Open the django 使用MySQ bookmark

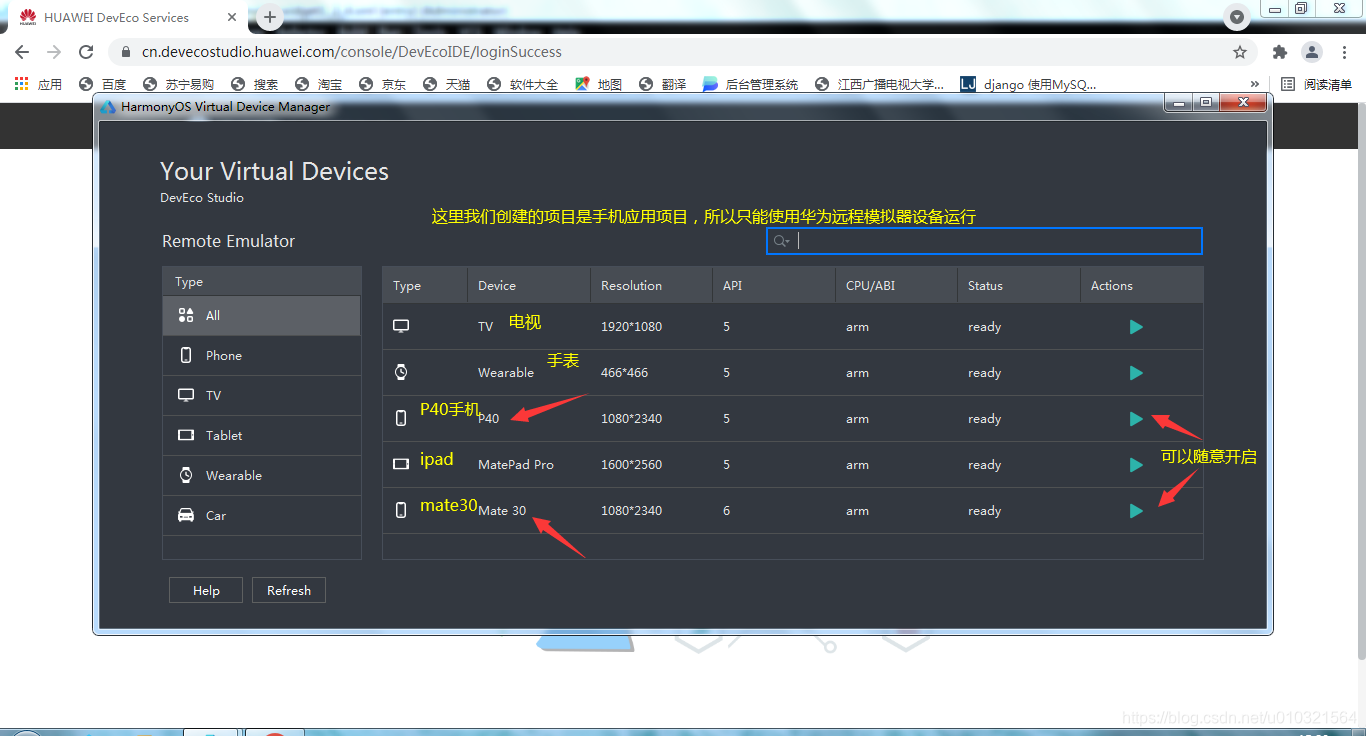[x=1028, y=85]
